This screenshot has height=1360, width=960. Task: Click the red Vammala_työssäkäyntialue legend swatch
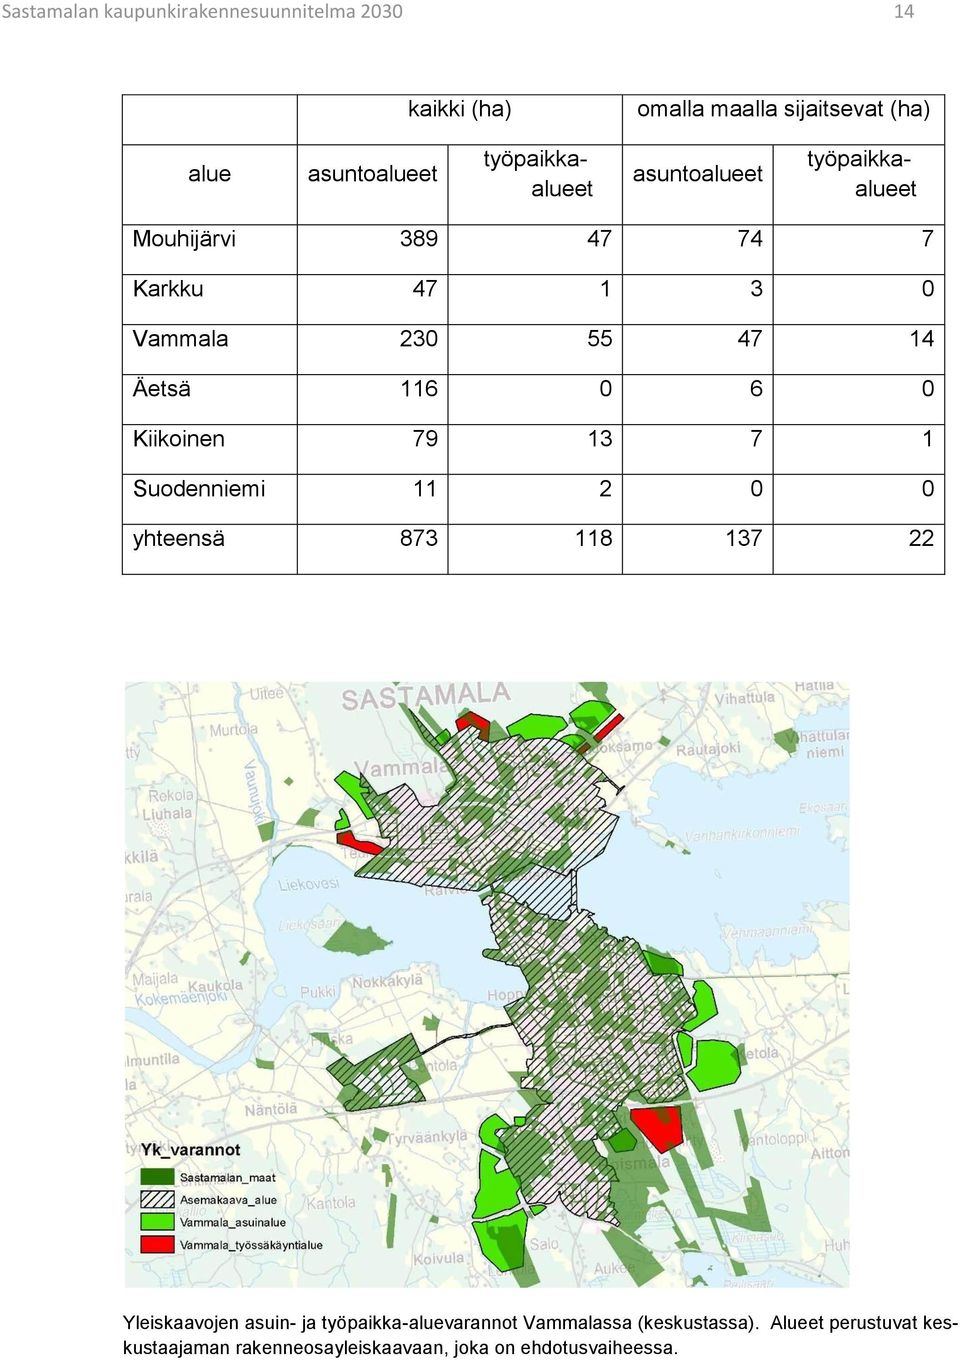click(x=157, y=1245)
